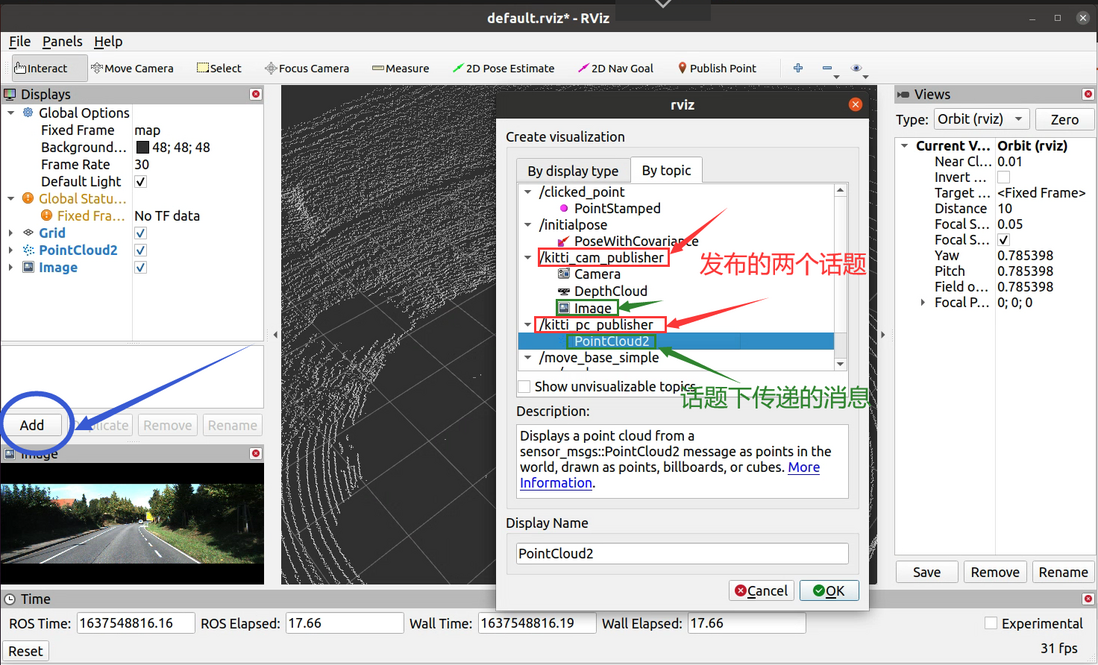Expand the Grid display node
The width and height of the screenshot is (1098, 665).
(x=11, y=232)
